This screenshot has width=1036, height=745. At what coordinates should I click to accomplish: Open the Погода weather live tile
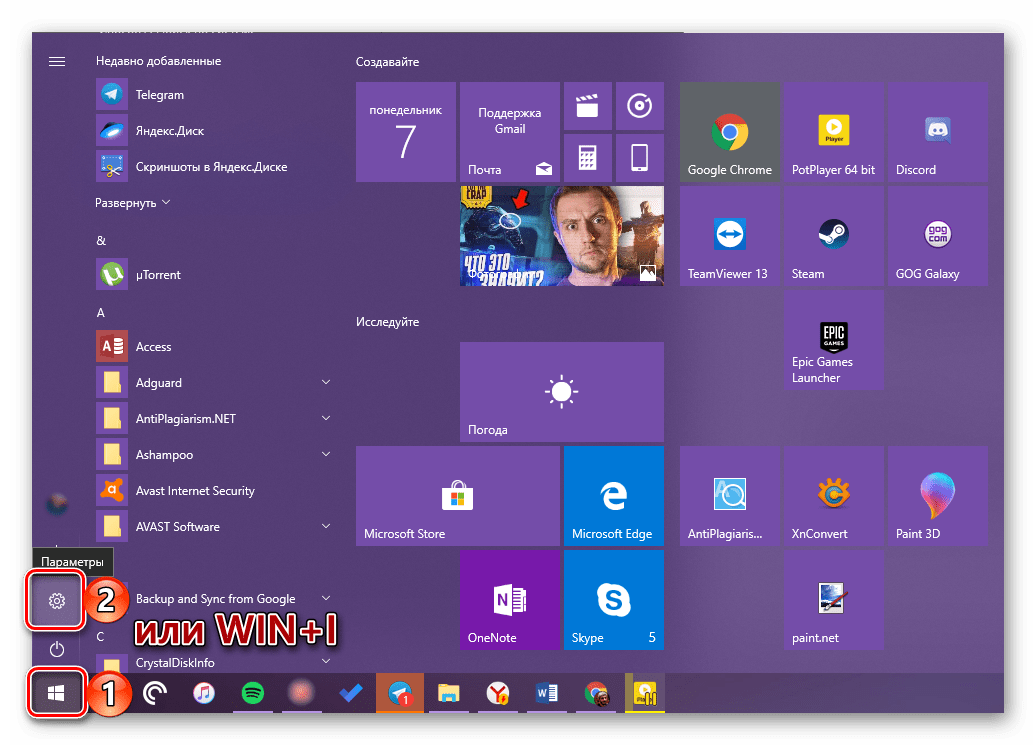(x=561, y=392)
